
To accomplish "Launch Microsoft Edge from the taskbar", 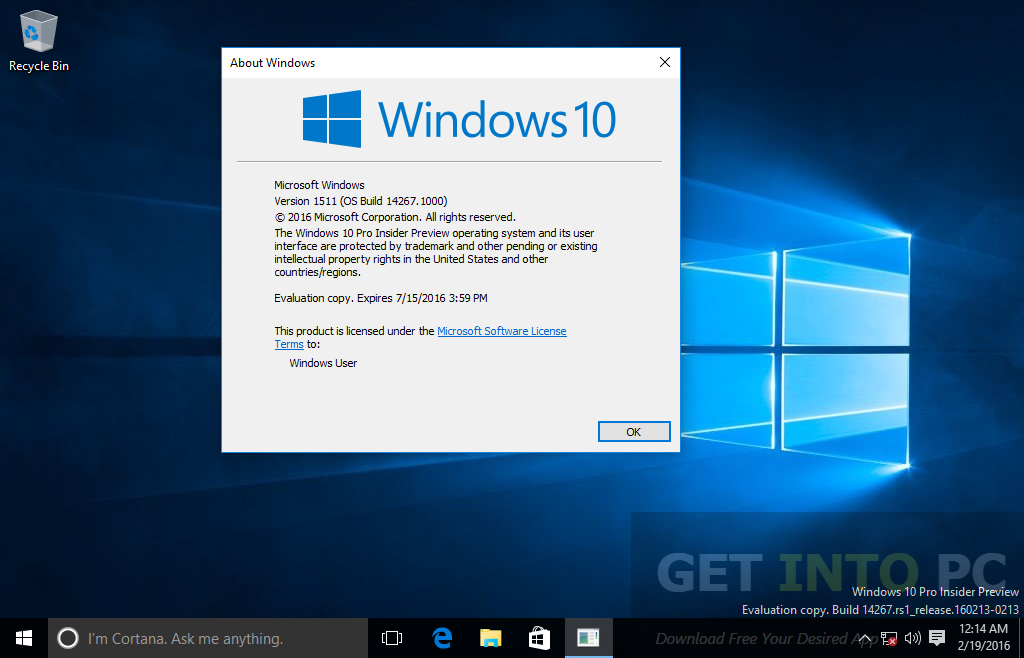I will pos(442,638).
